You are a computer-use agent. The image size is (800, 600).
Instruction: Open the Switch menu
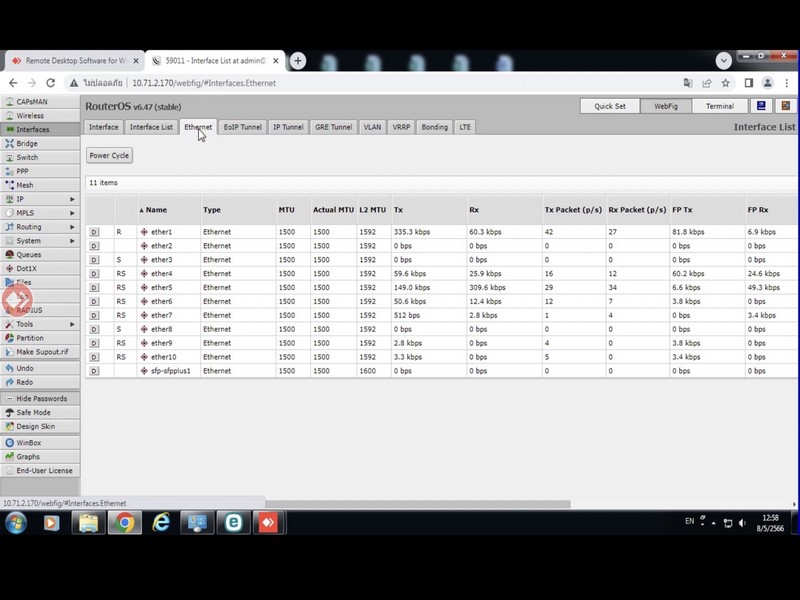[x=40, y=157]
